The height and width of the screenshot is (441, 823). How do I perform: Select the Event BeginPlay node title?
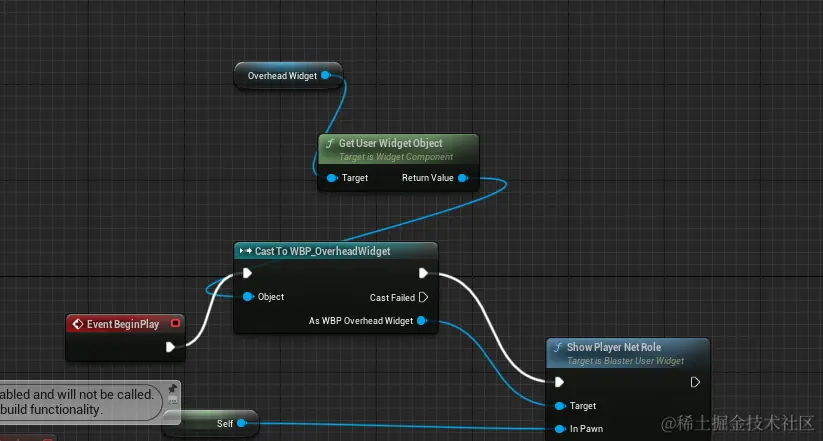(123, 324)
